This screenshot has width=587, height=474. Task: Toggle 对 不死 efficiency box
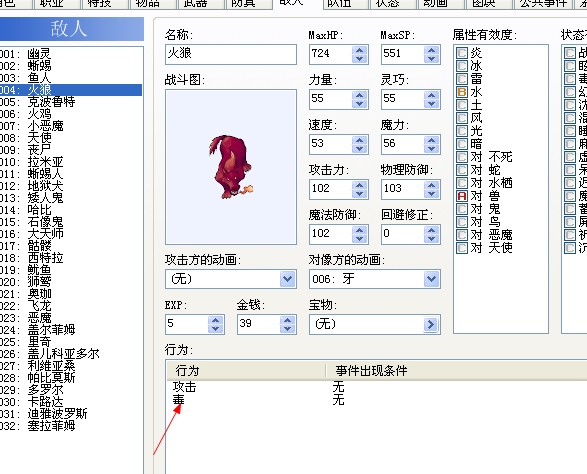click(462, 157)
